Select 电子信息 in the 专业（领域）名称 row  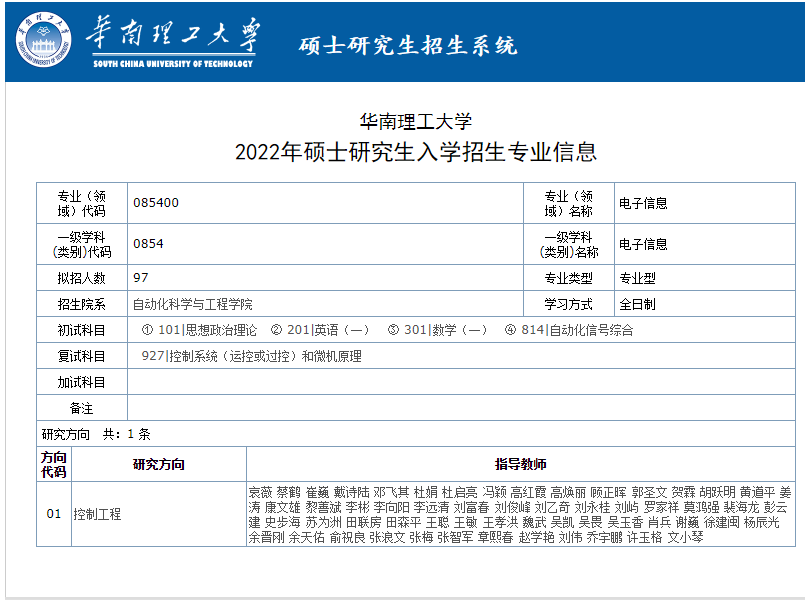click(643, 203)
